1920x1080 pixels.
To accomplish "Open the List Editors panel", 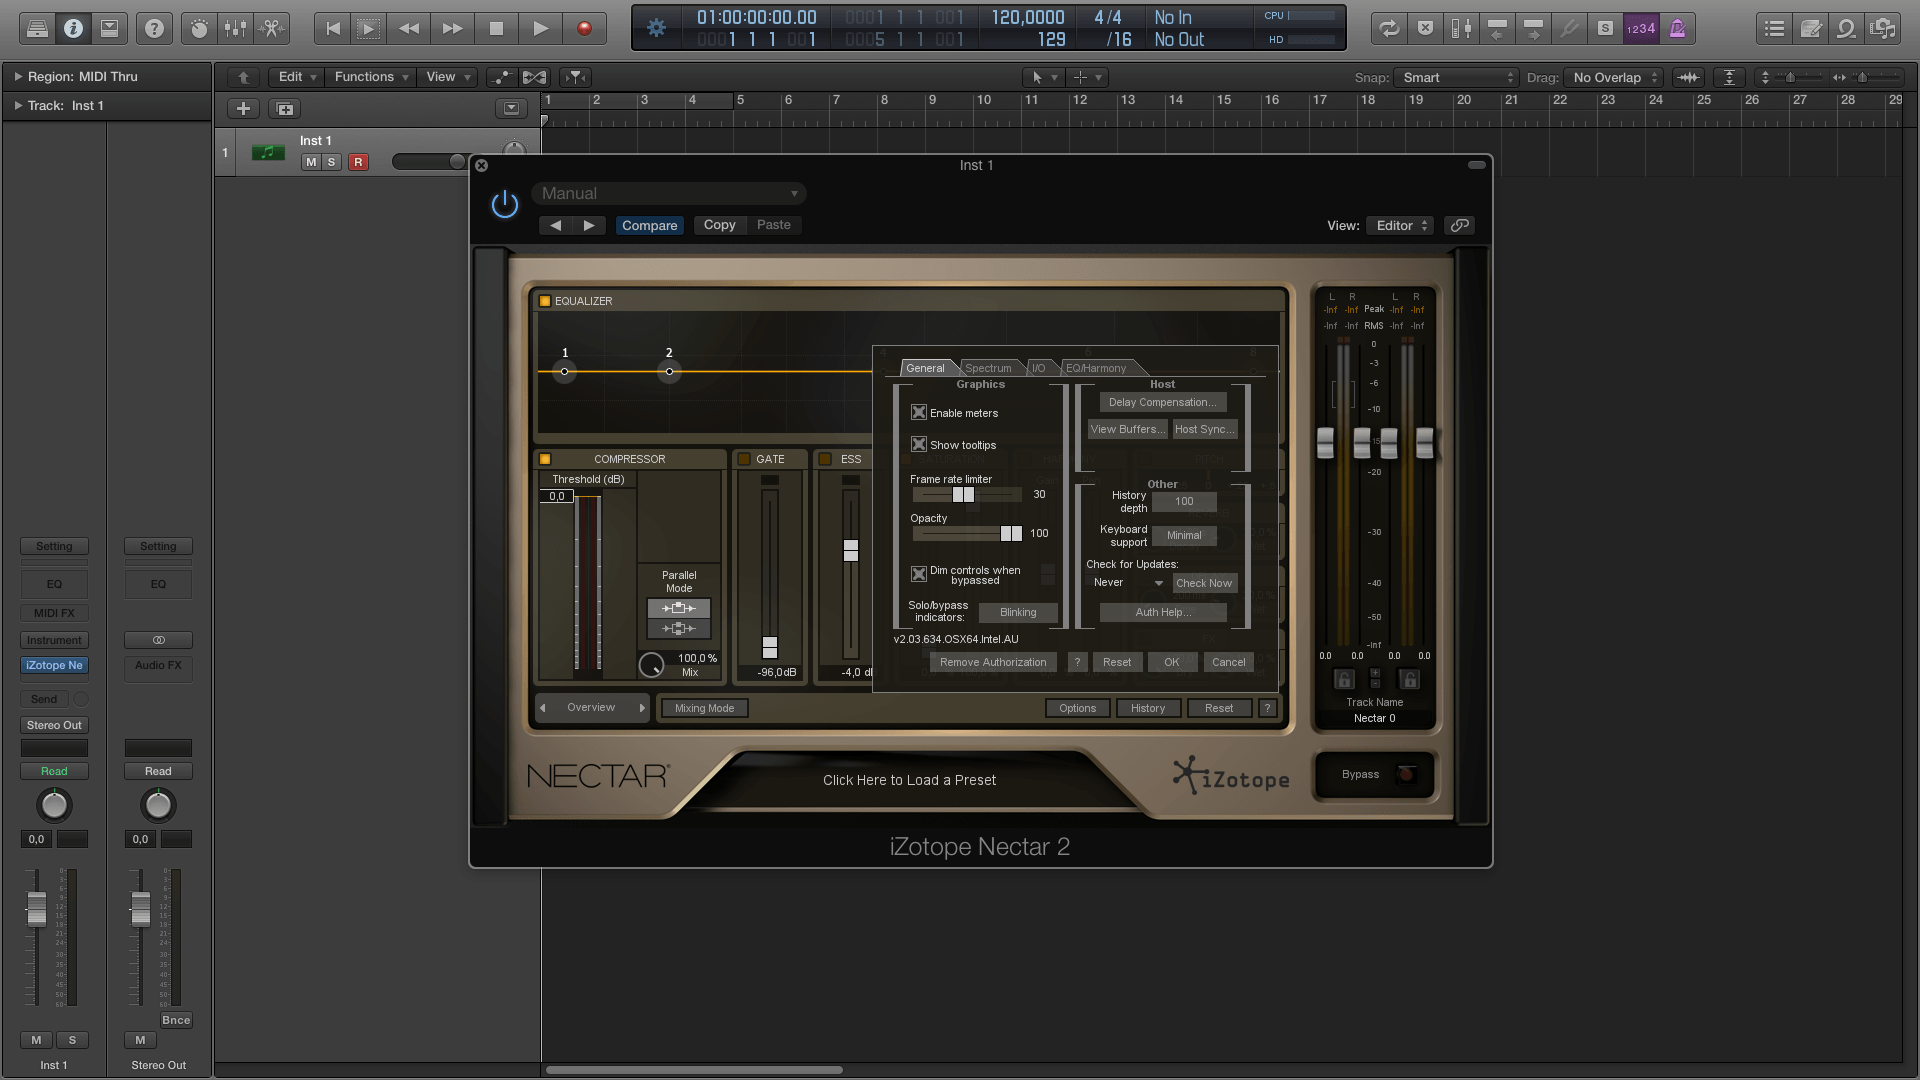I will 1775,29.
